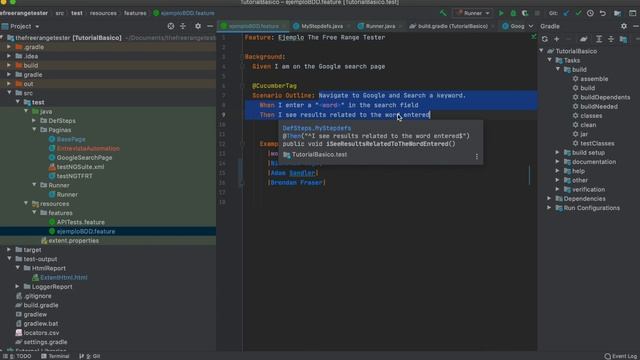
Task: Switch to Runner.java tab
Action: [x=380, y=26]
